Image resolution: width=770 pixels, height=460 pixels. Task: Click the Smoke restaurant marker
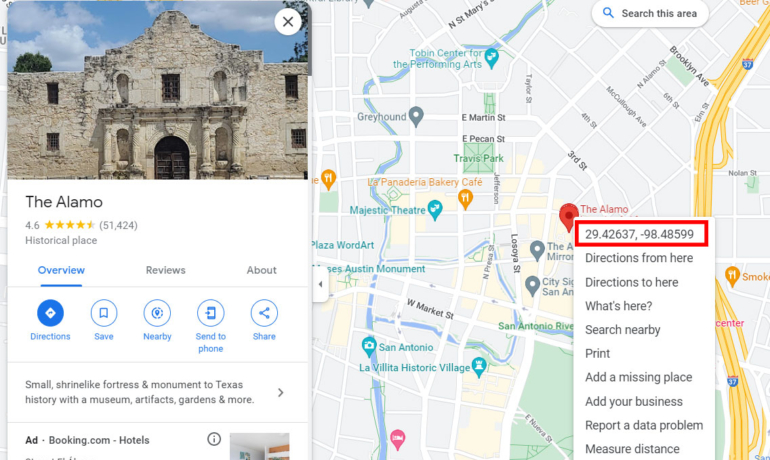[x=732, y=276]
